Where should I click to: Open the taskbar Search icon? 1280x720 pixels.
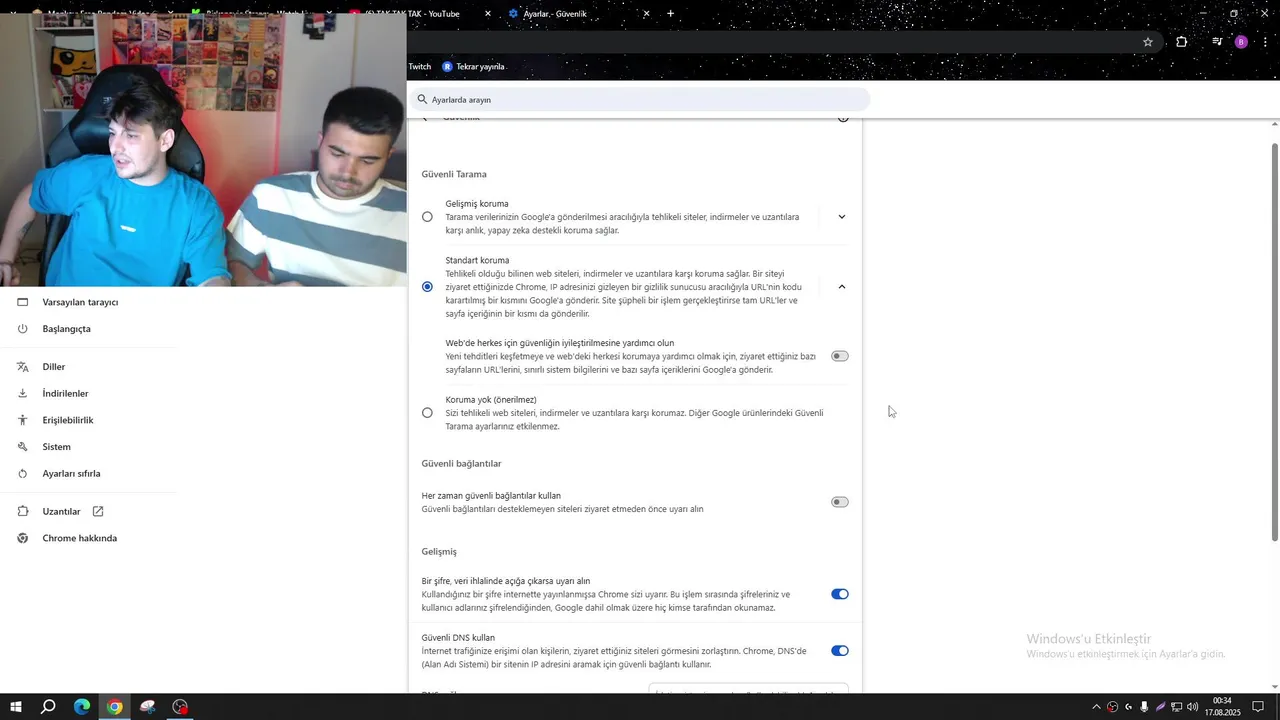point(48,707)
